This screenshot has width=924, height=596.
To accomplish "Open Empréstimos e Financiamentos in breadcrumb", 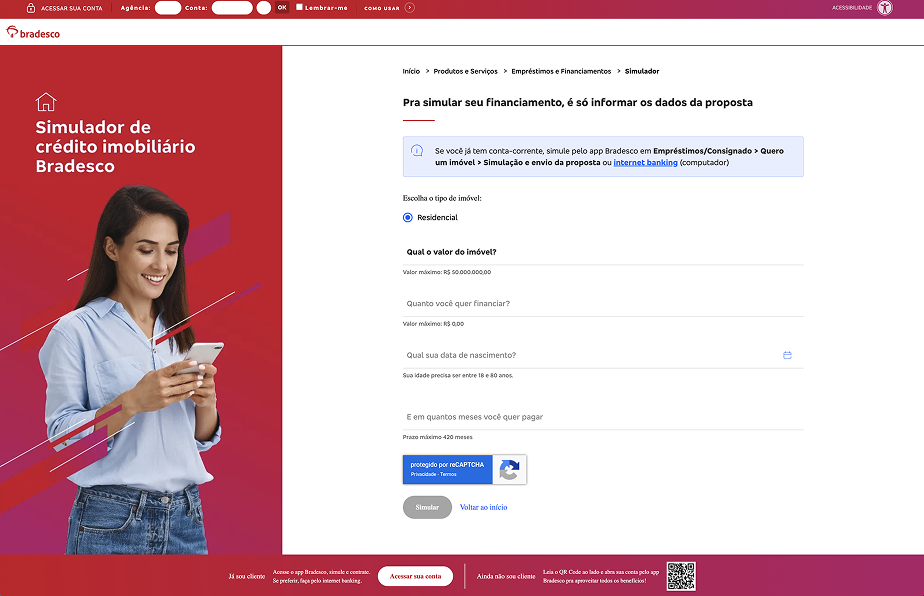I will coord(561,71).
